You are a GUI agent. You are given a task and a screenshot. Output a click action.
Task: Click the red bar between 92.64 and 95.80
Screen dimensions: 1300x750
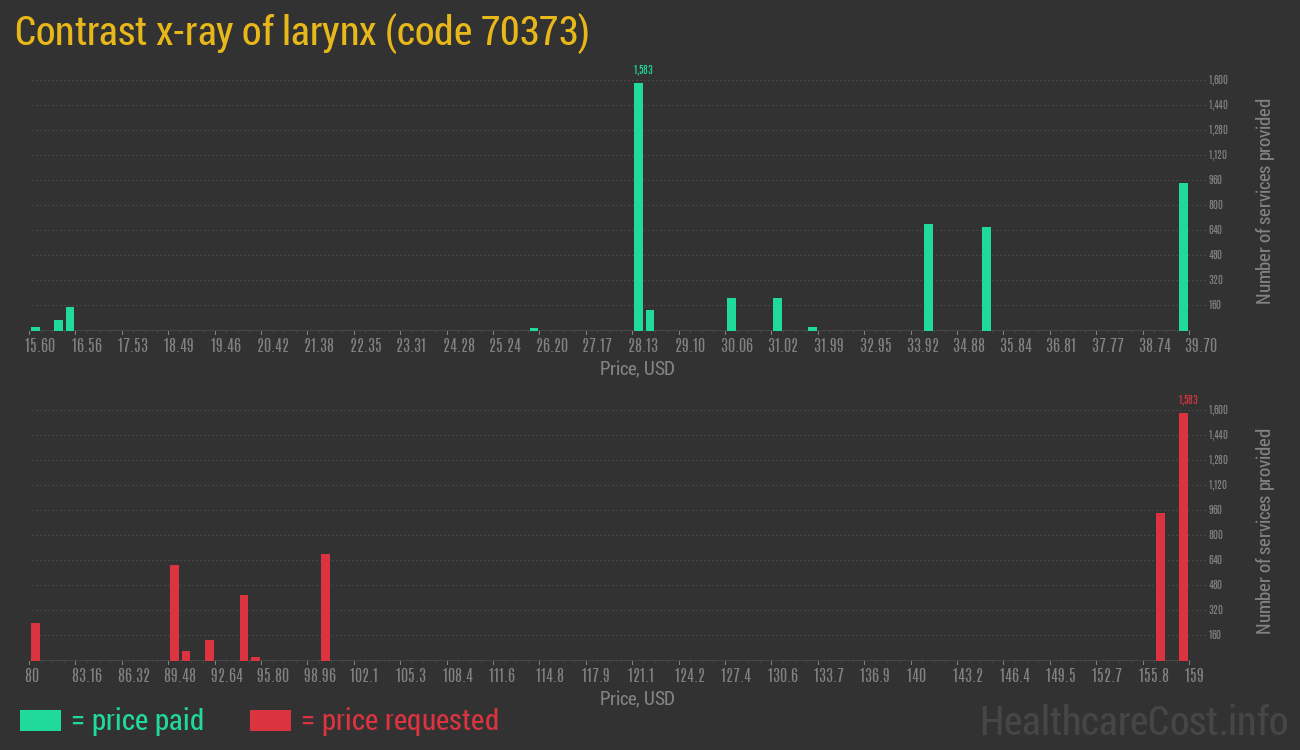click(x=244, y=627)
